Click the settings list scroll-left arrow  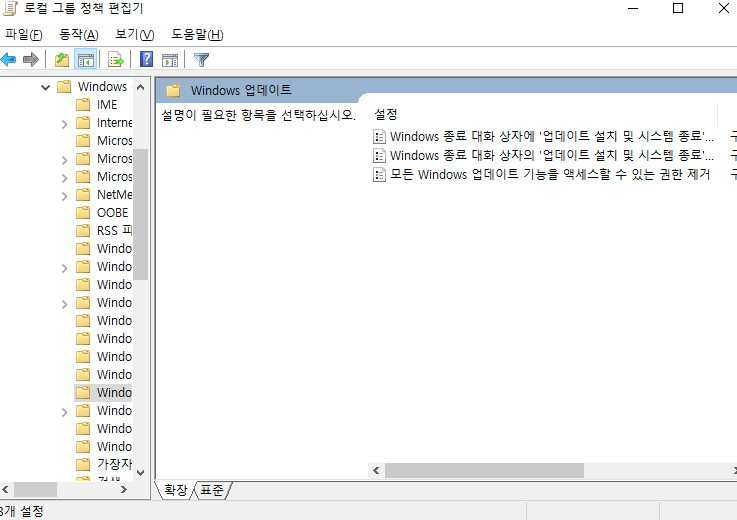tap(376, 470)
